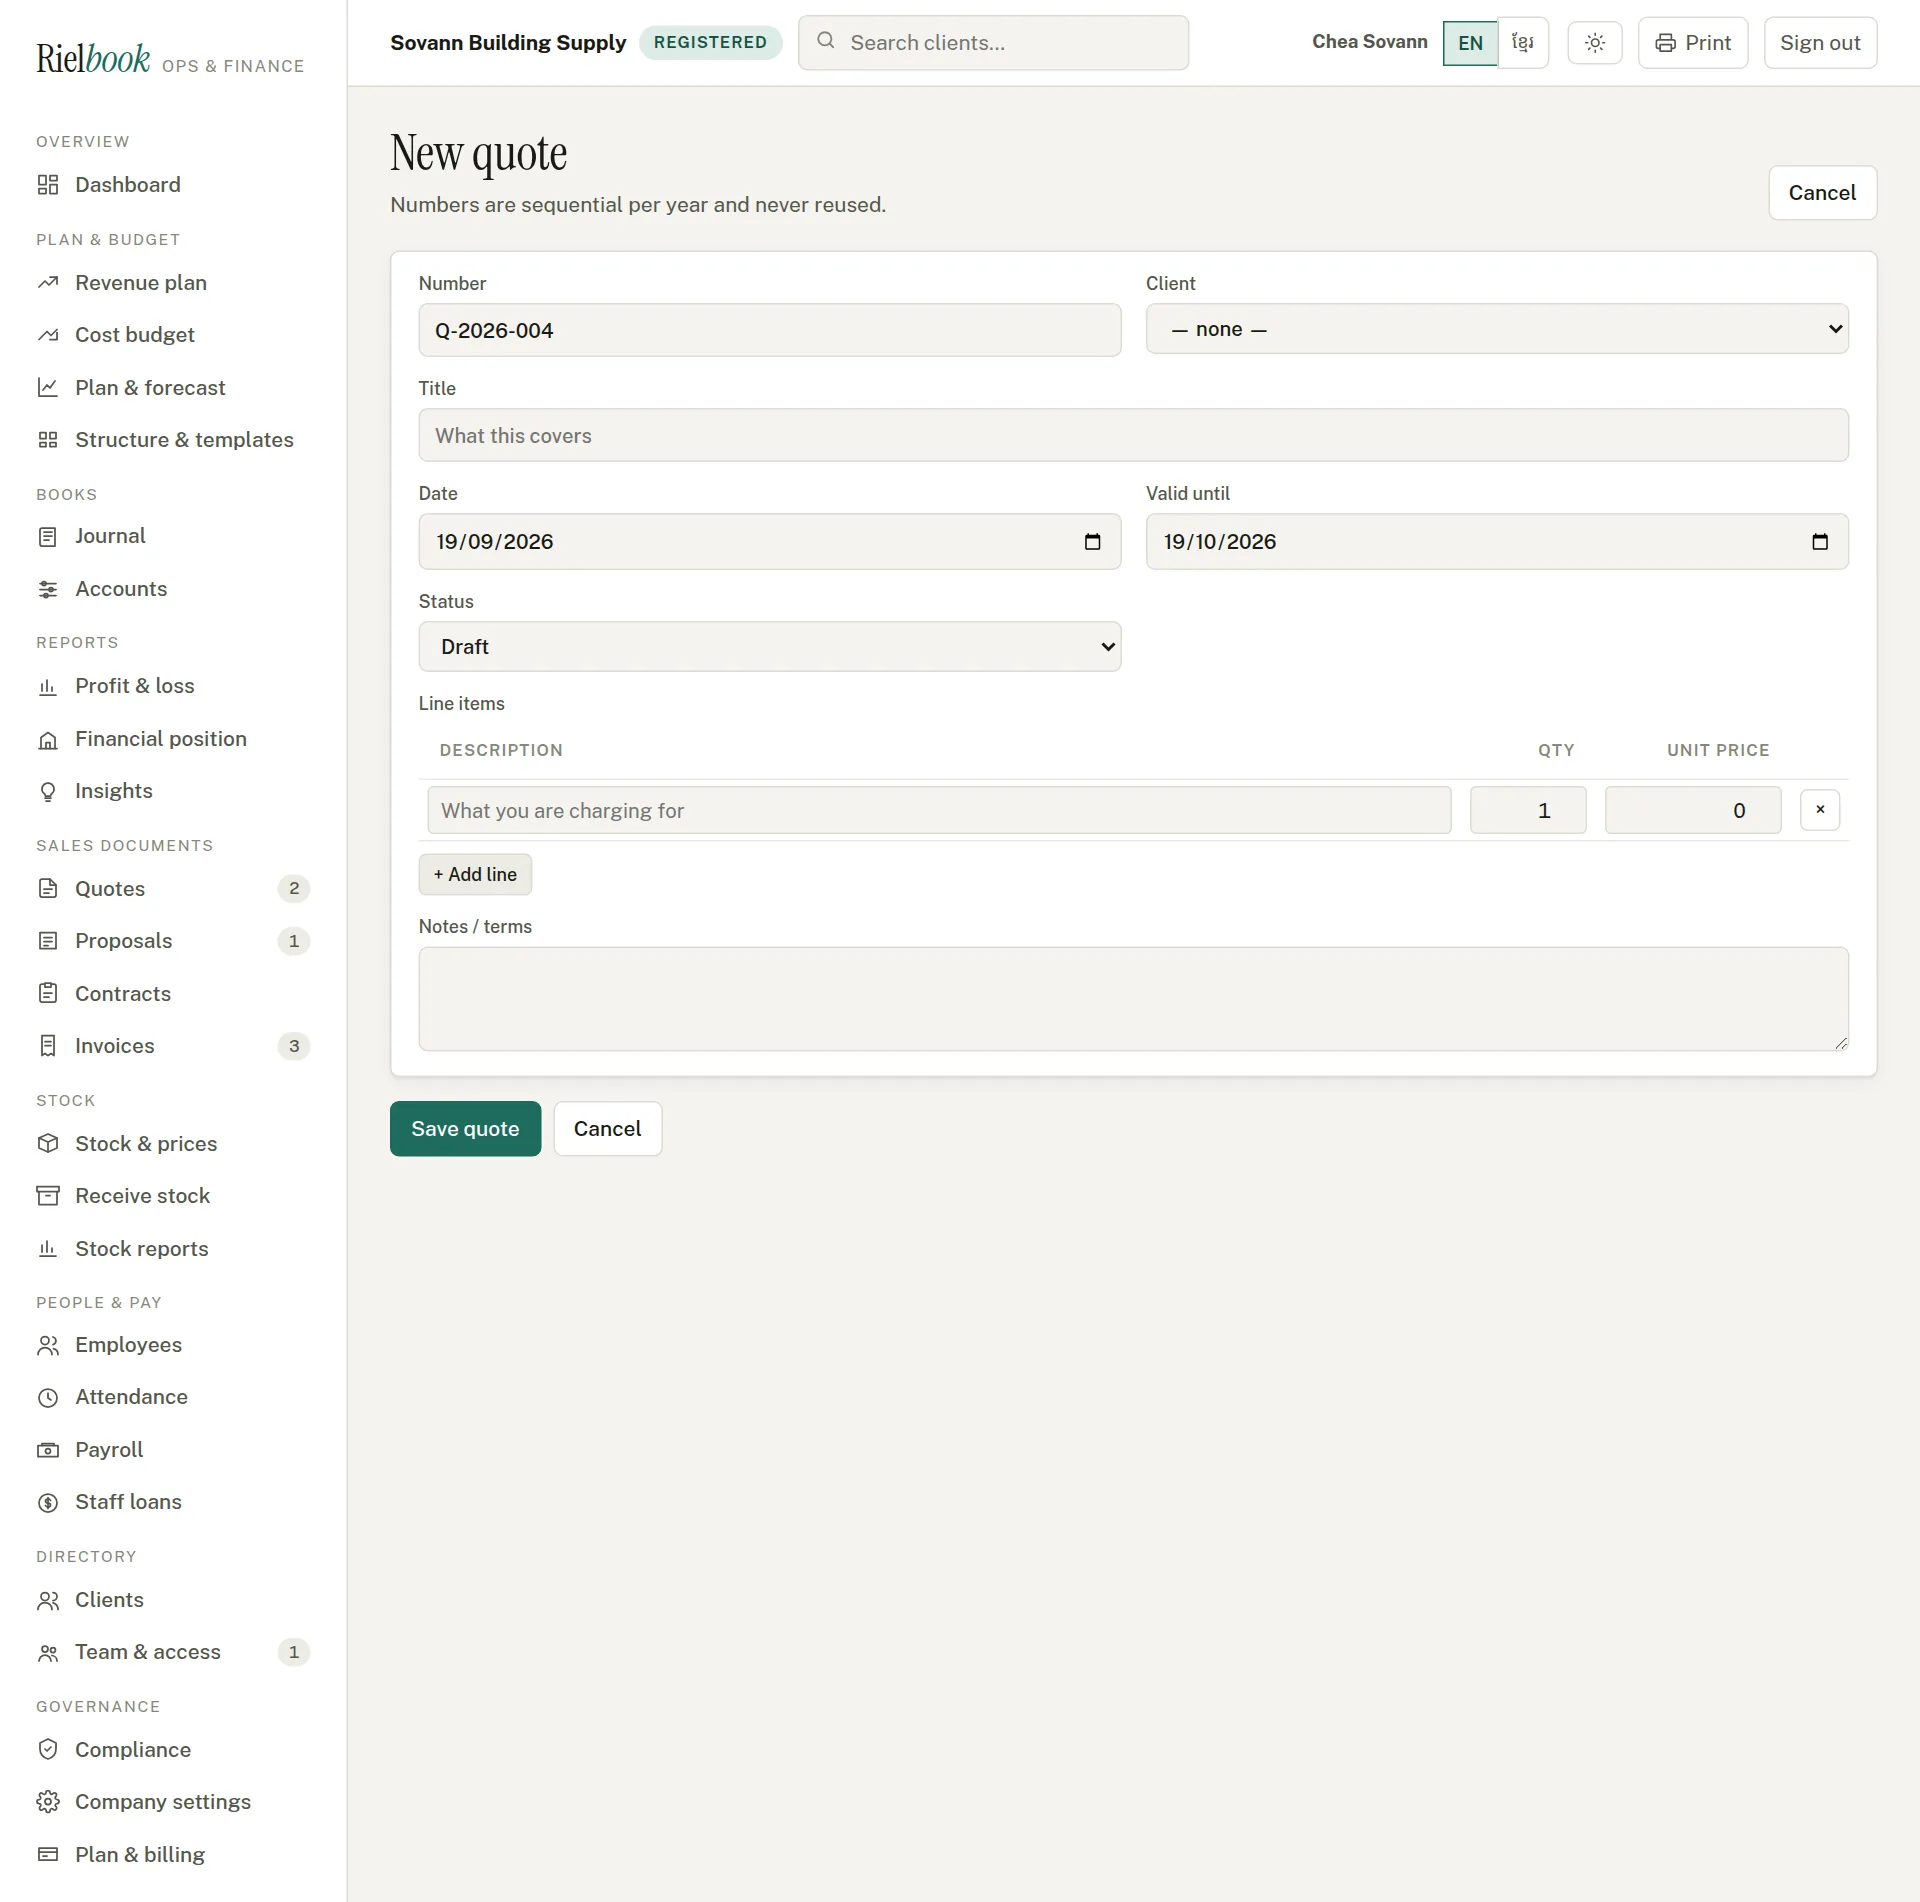
Task: Remove the line item with the × button
Action: point(1820,810)
